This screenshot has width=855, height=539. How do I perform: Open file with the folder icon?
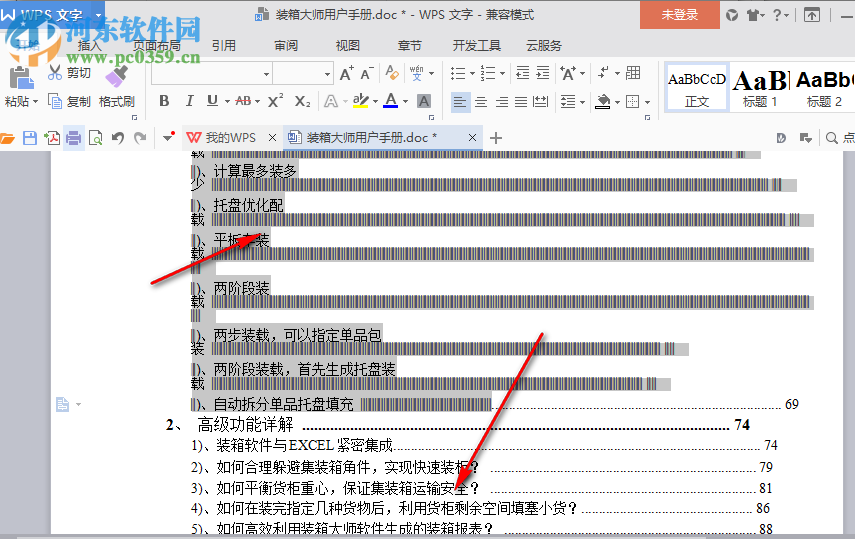click(x=8, y=138)
